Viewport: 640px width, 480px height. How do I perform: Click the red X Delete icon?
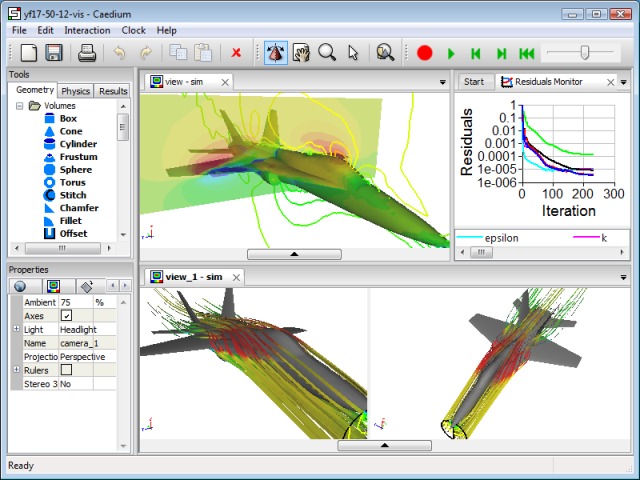(236, 53)
